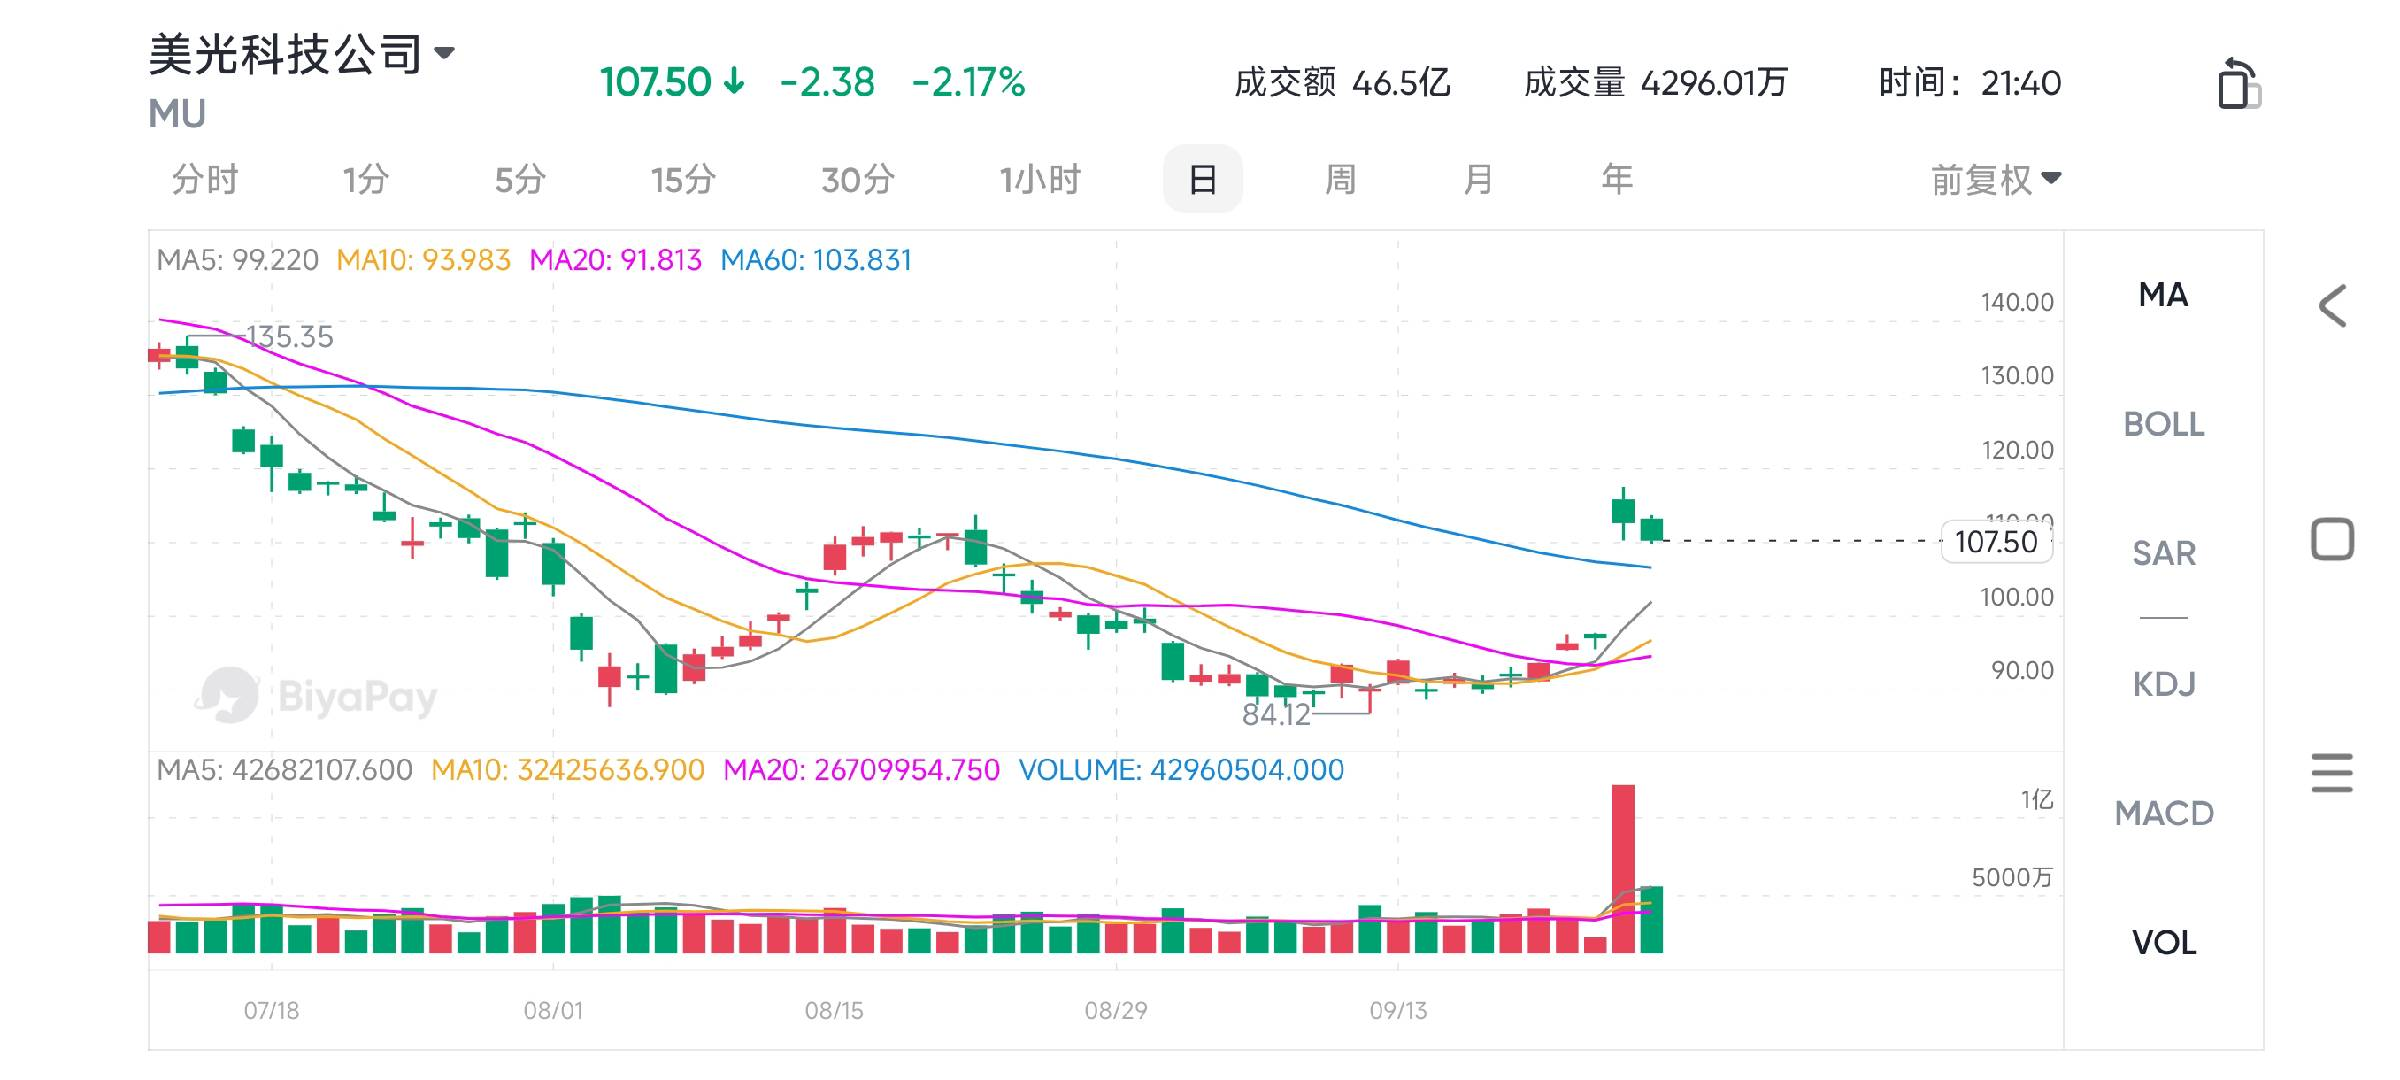Click the 140.00 price axis label
The height and width of the screenshot is (1080, 2400).
[x=2017, y=302]
